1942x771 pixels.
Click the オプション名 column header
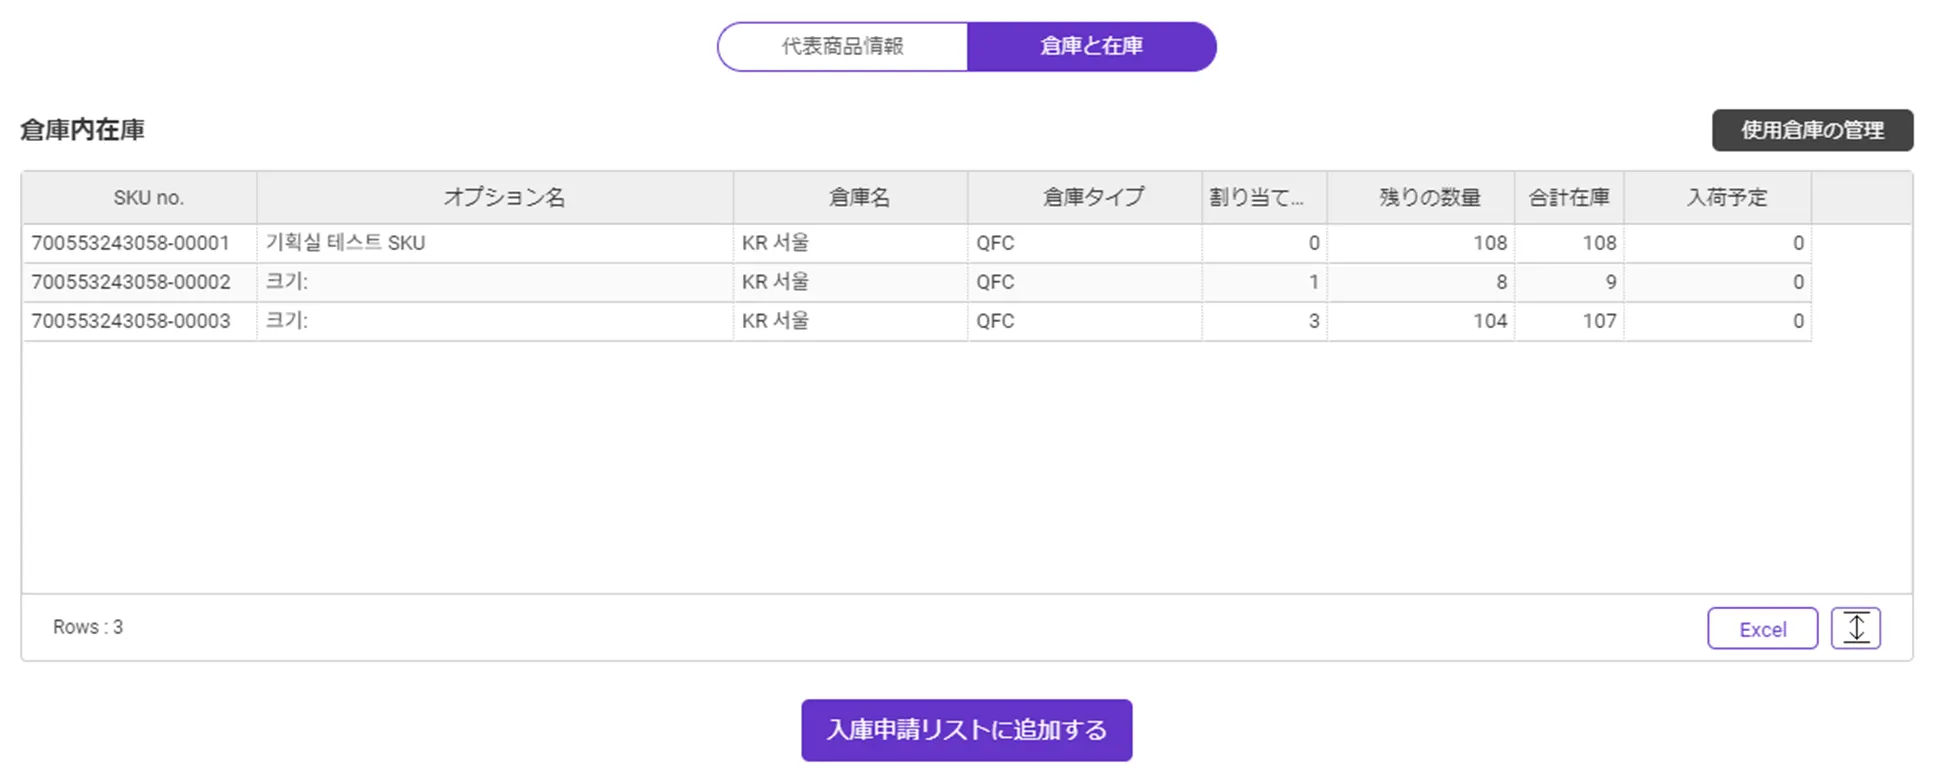(x=504, y=198)
